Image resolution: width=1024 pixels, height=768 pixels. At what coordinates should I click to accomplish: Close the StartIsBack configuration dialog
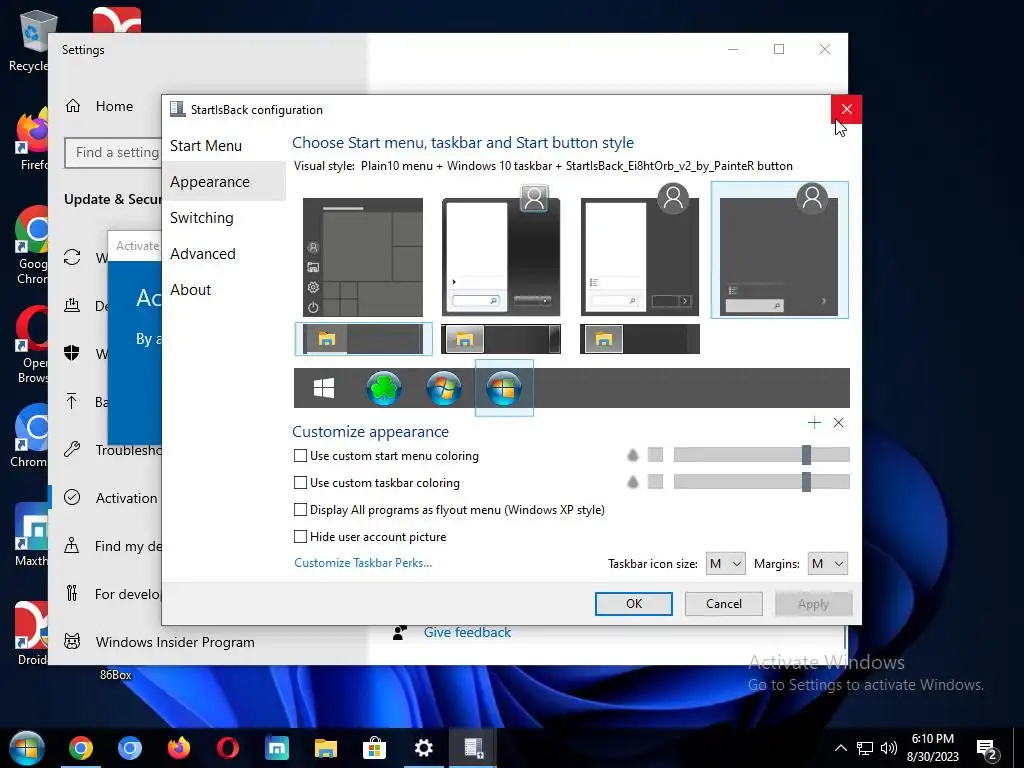click(846, 109)
